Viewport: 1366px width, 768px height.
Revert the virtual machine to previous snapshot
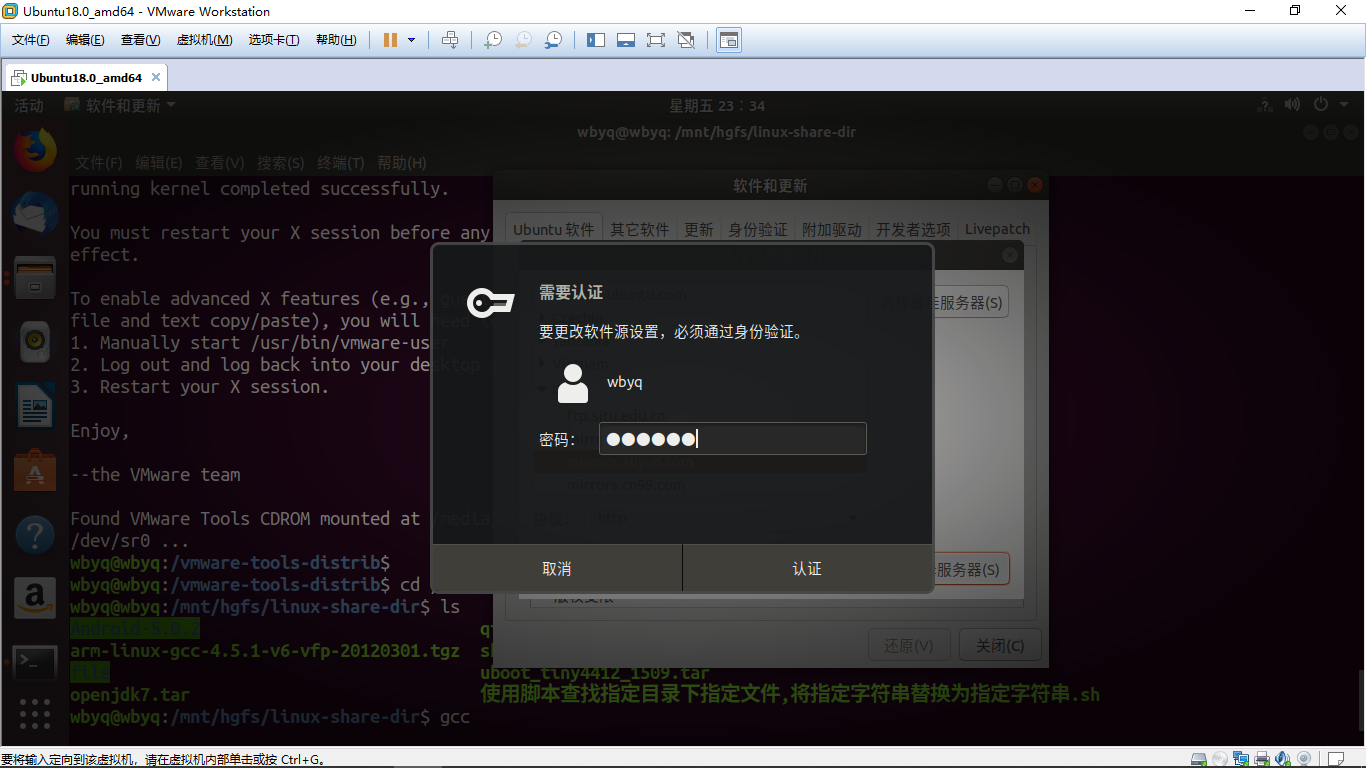click(523, 40)
